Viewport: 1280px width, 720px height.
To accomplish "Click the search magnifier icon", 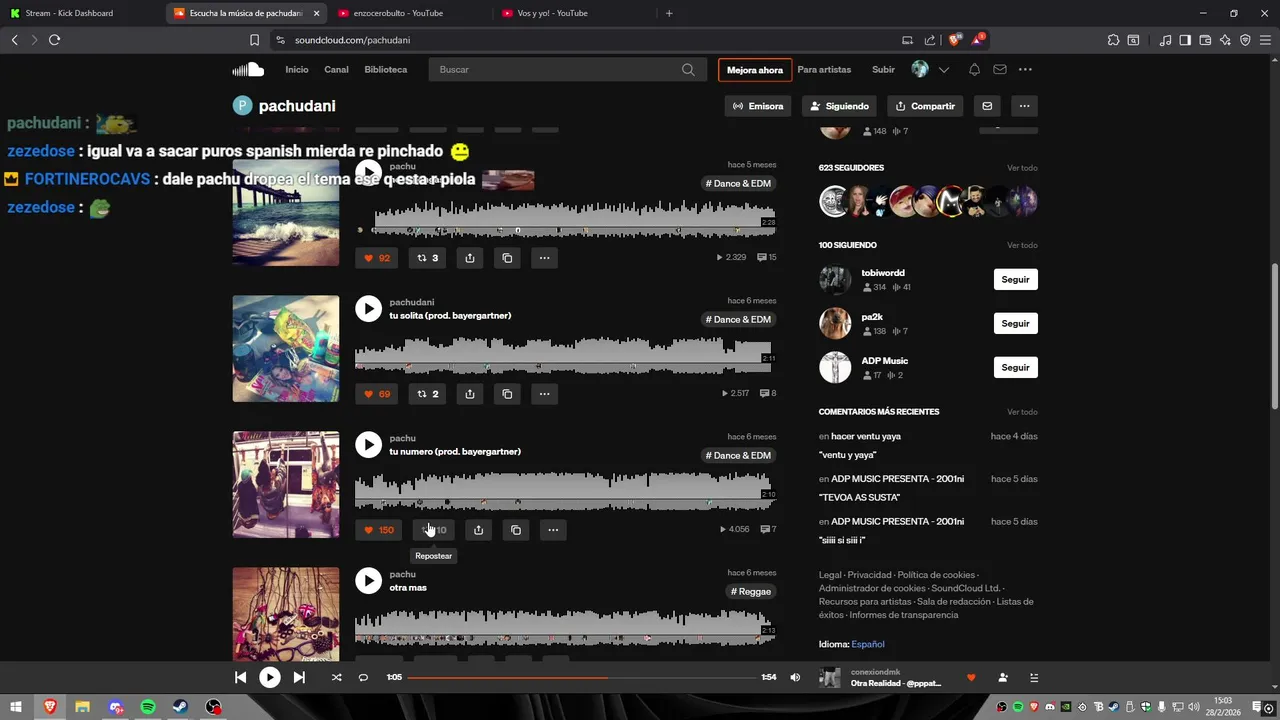I will (688, 69).
